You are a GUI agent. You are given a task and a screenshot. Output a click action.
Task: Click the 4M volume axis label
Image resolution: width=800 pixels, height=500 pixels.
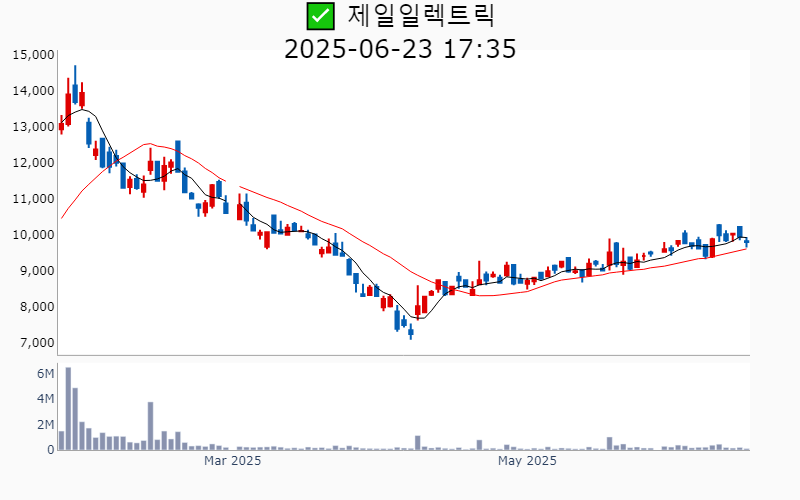pyautogui.click(x=45, y=399)
